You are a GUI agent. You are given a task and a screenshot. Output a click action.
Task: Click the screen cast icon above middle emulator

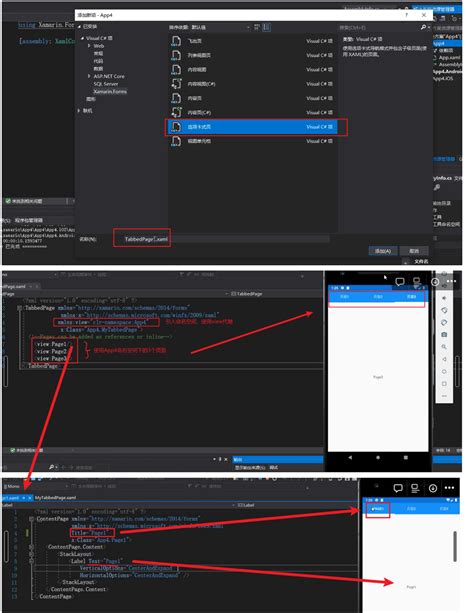point(417,281)
